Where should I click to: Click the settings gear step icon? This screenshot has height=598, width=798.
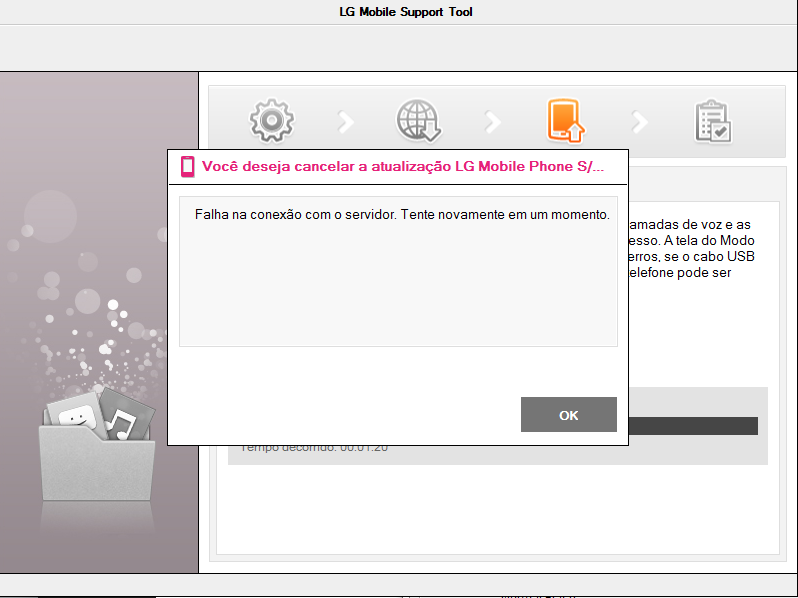point(272,121)
